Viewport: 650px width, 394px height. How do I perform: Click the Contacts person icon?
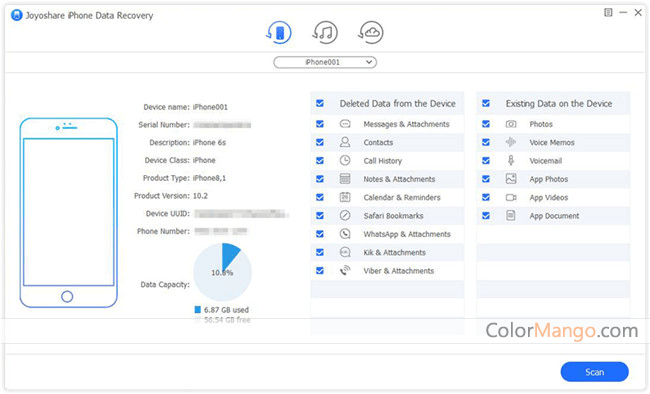(345, 142)
